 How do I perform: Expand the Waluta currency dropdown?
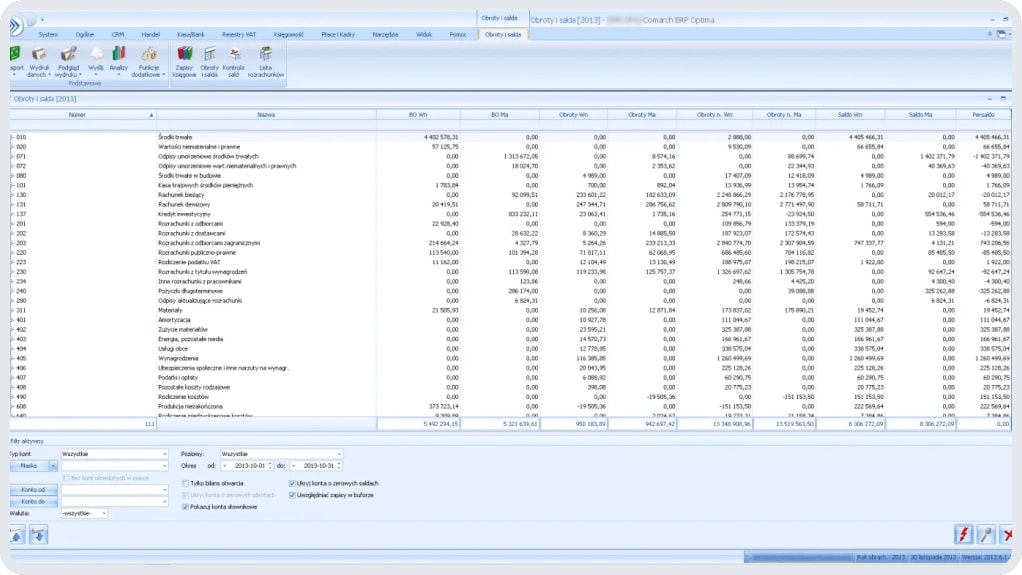tap(104, 513)
